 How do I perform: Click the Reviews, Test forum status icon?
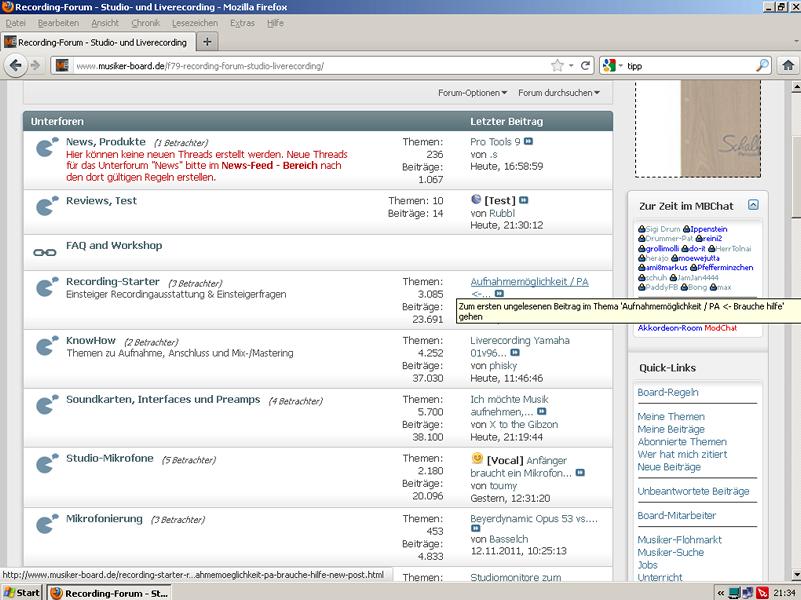(x=47, y=206)
